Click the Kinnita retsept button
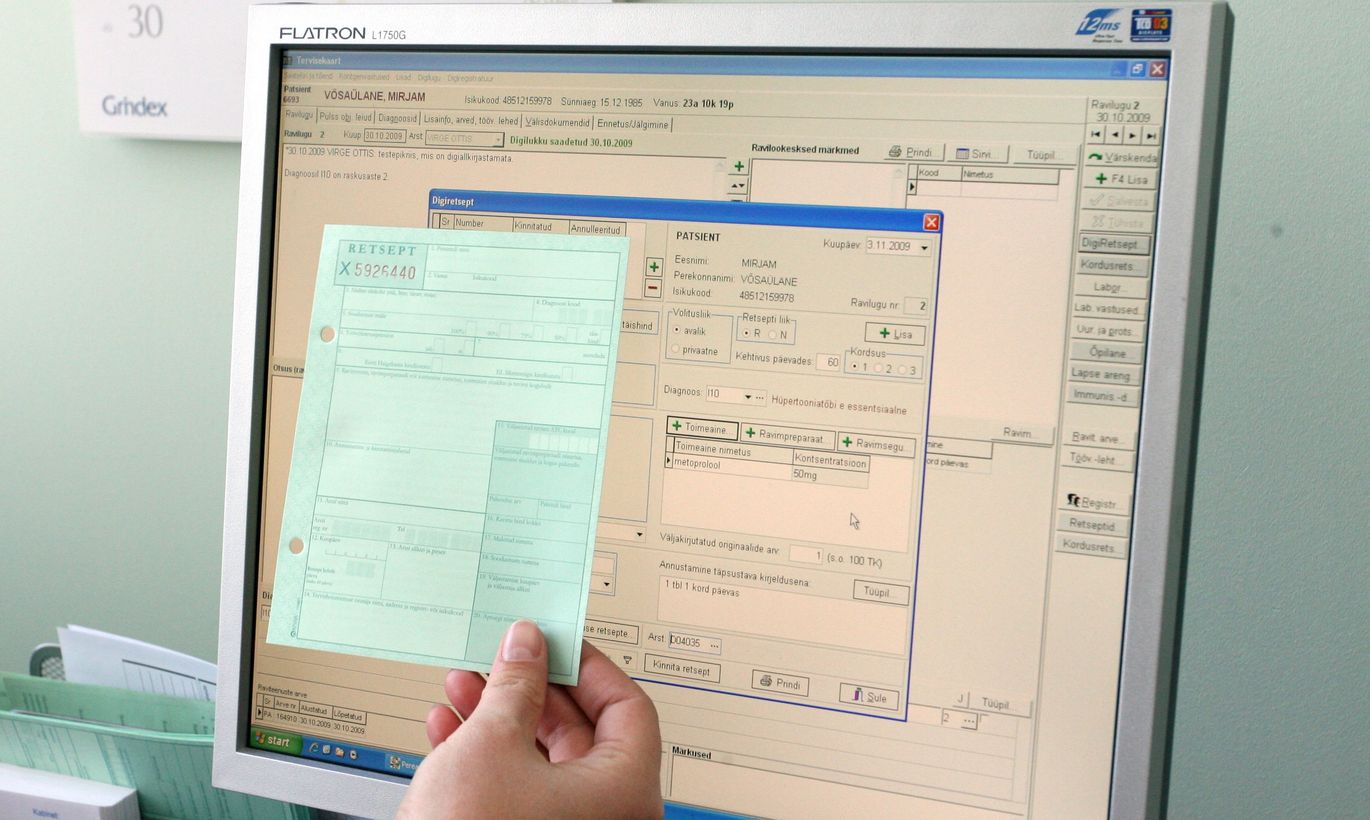Viewport: 1370px width, 820px height. click(682, 669)
